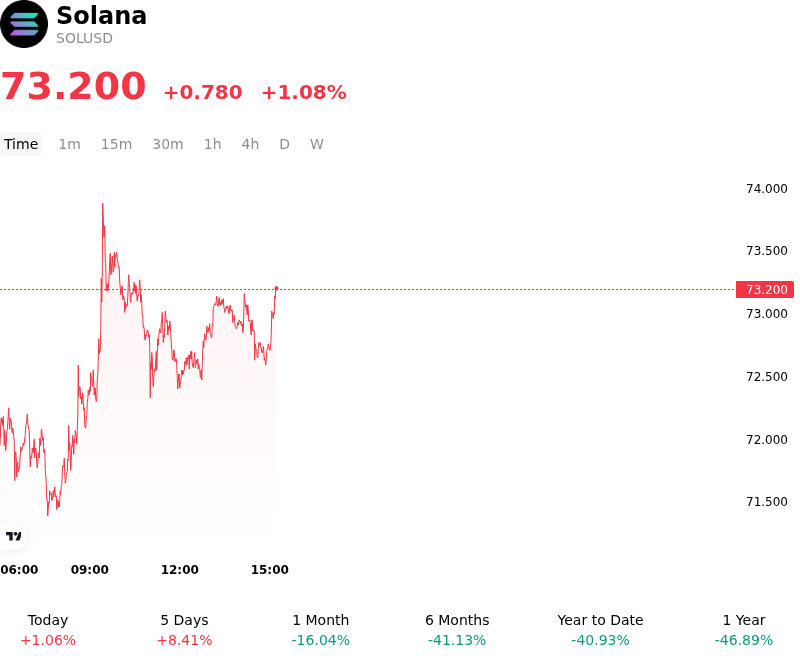This screenshot has width=800, height=660.
Task: Click the SOLUSD ticker symbol
Action: (x=84, y=38)
